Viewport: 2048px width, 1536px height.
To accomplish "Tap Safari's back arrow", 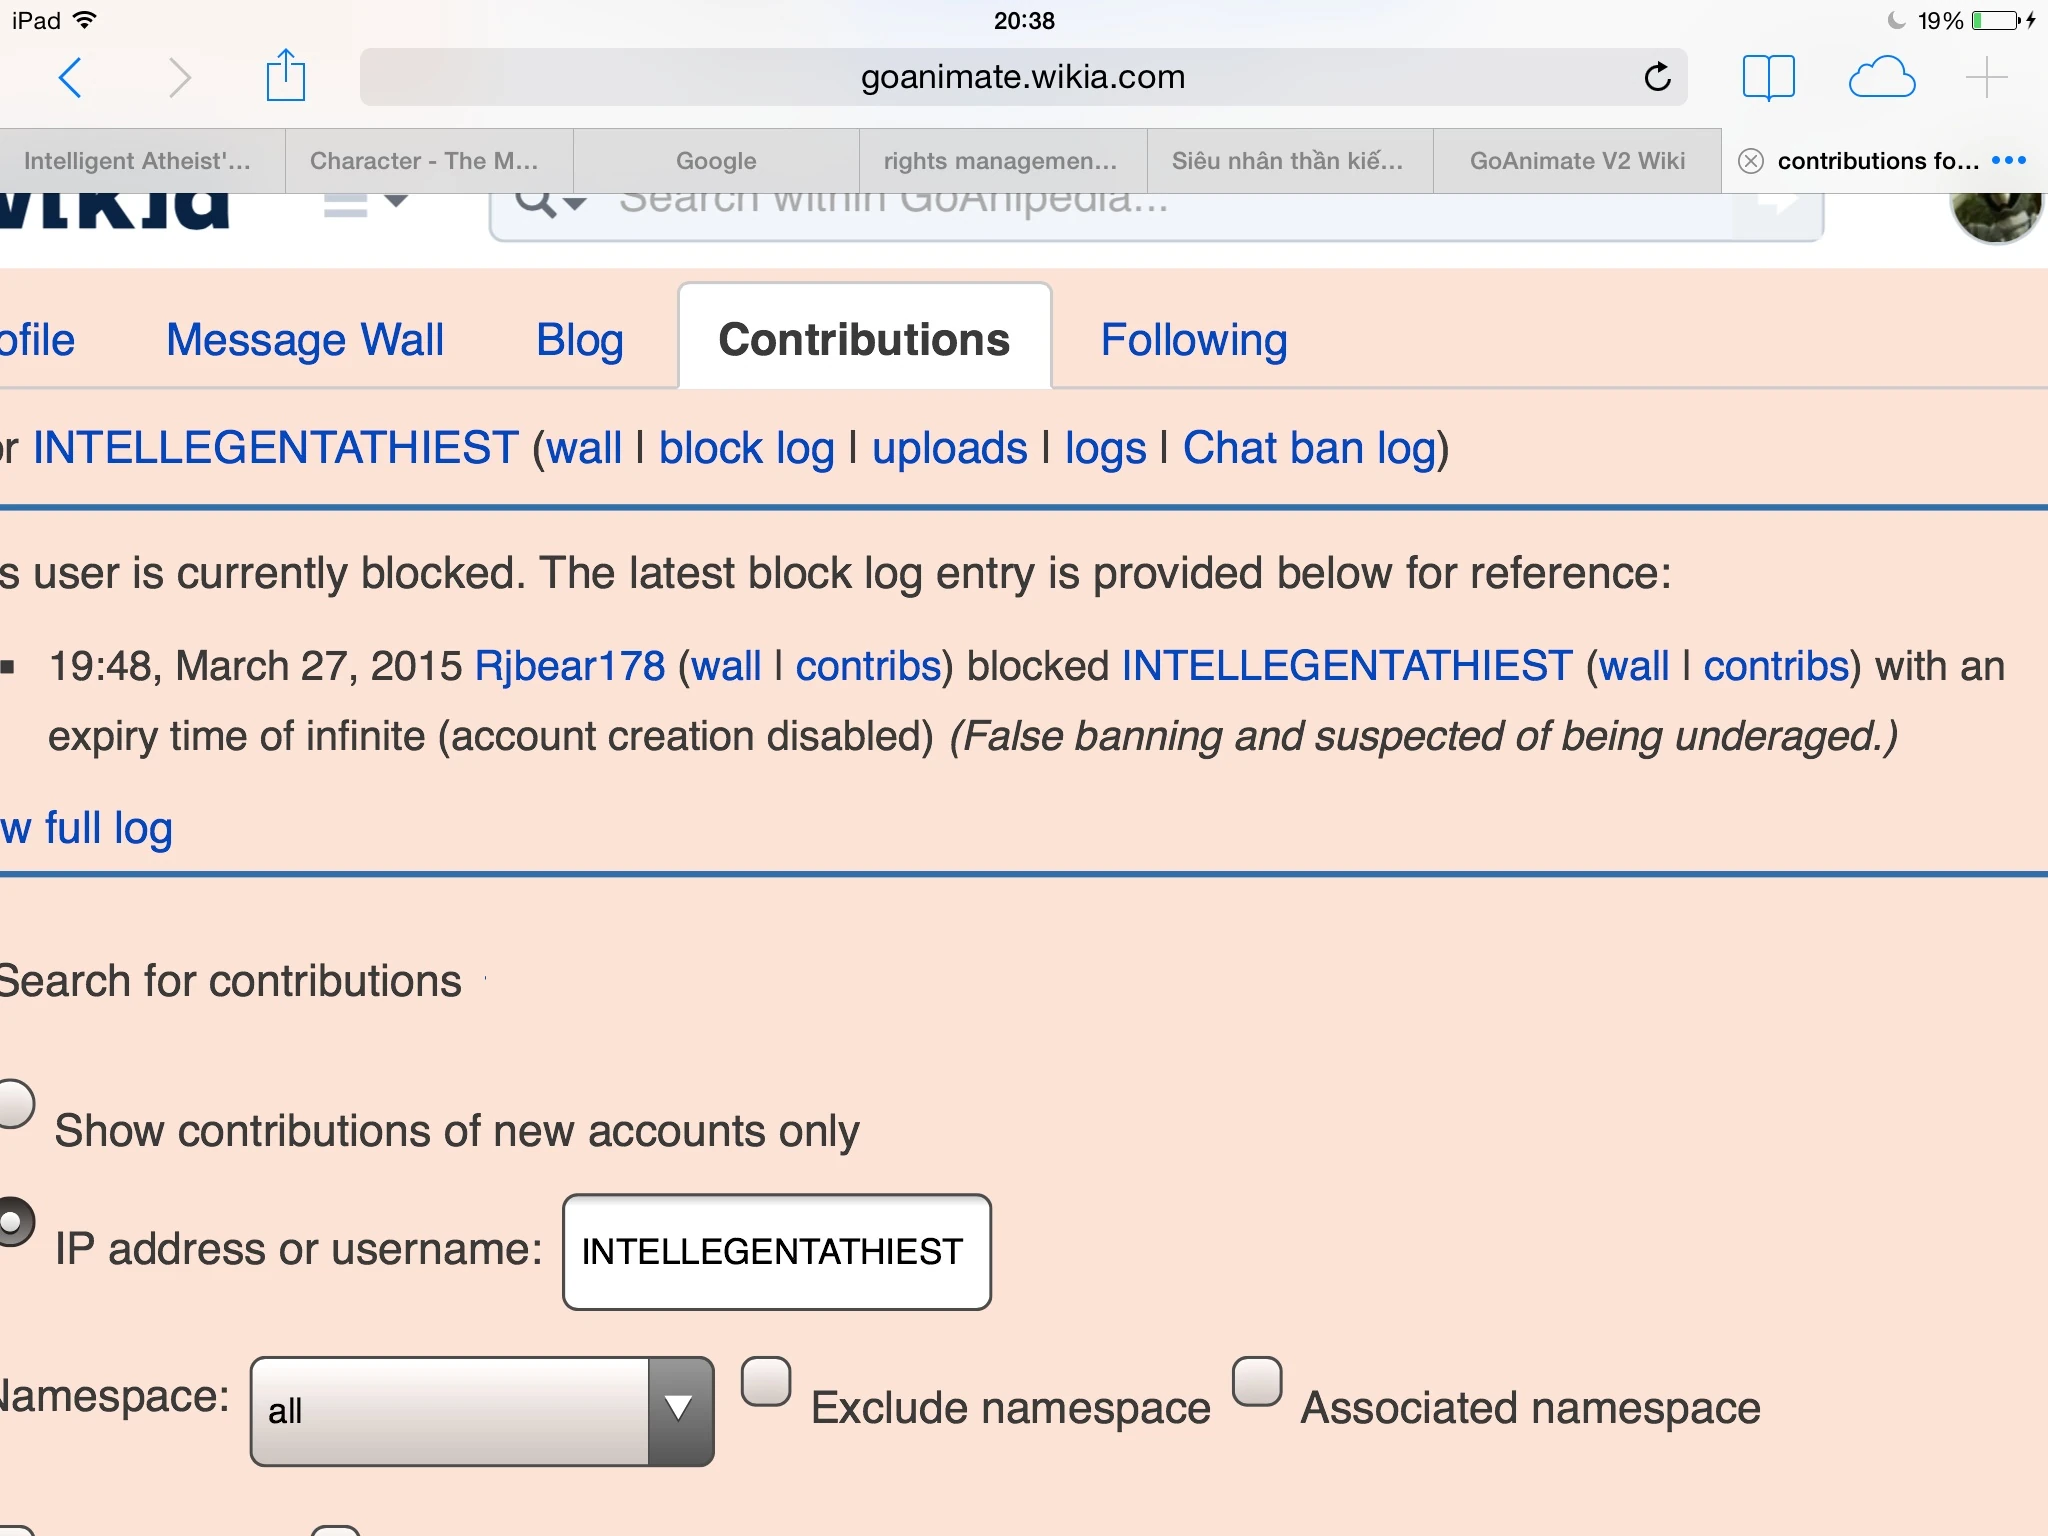I will (x=70, y=78).
